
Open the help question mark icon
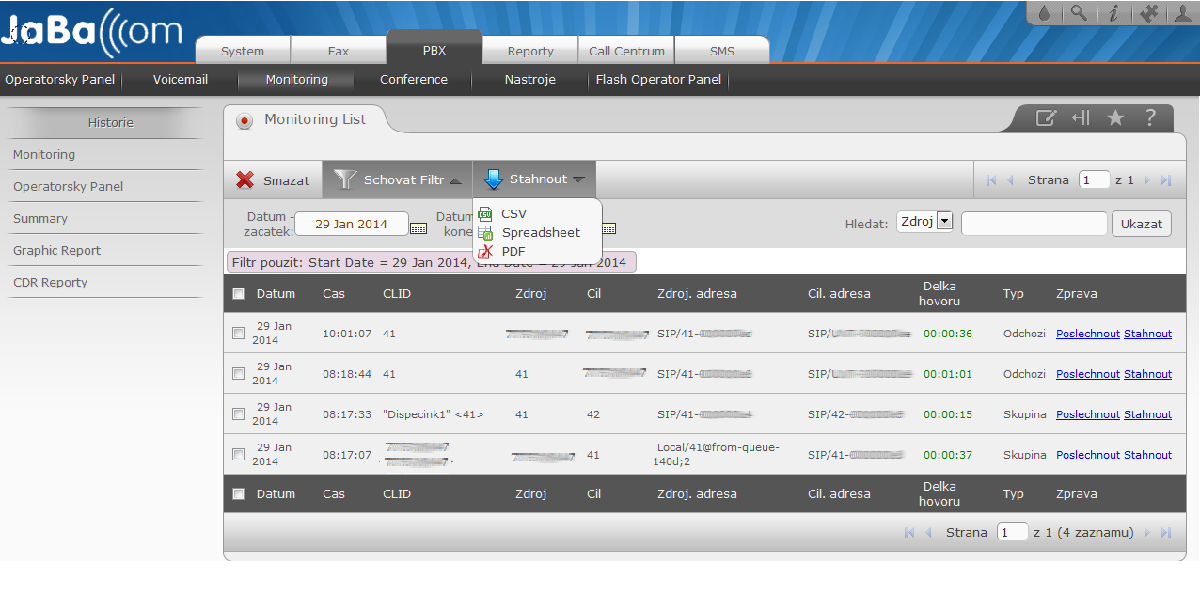(x=1150, y=118)
